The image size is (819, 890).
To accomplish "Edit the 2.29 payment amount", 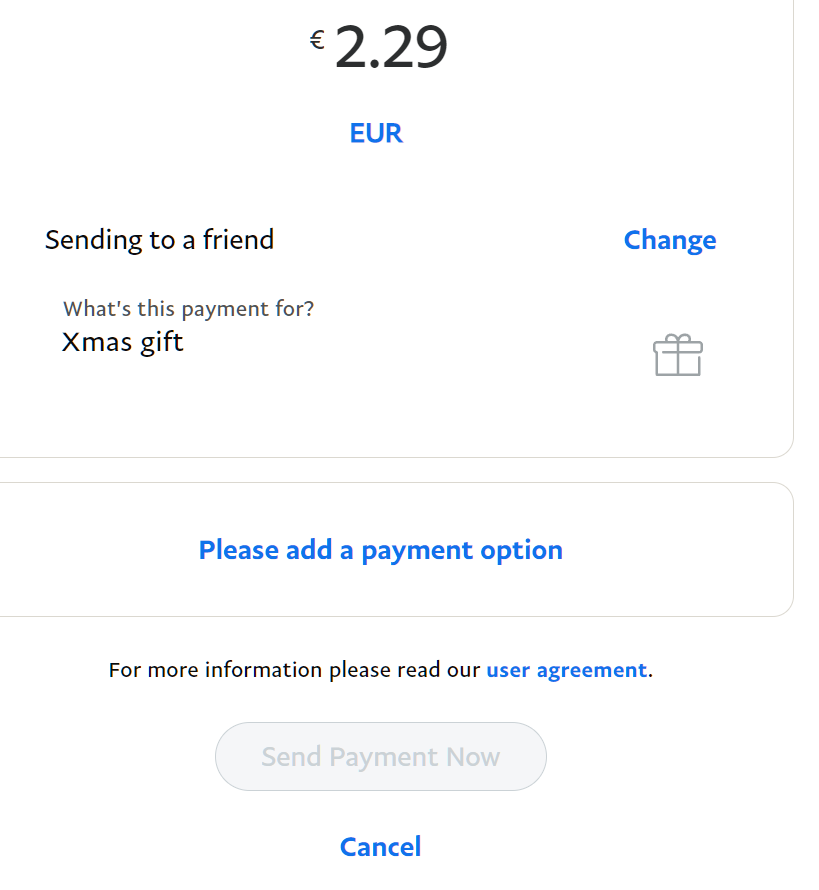I will pyautogui.click(x=390, y=47).
